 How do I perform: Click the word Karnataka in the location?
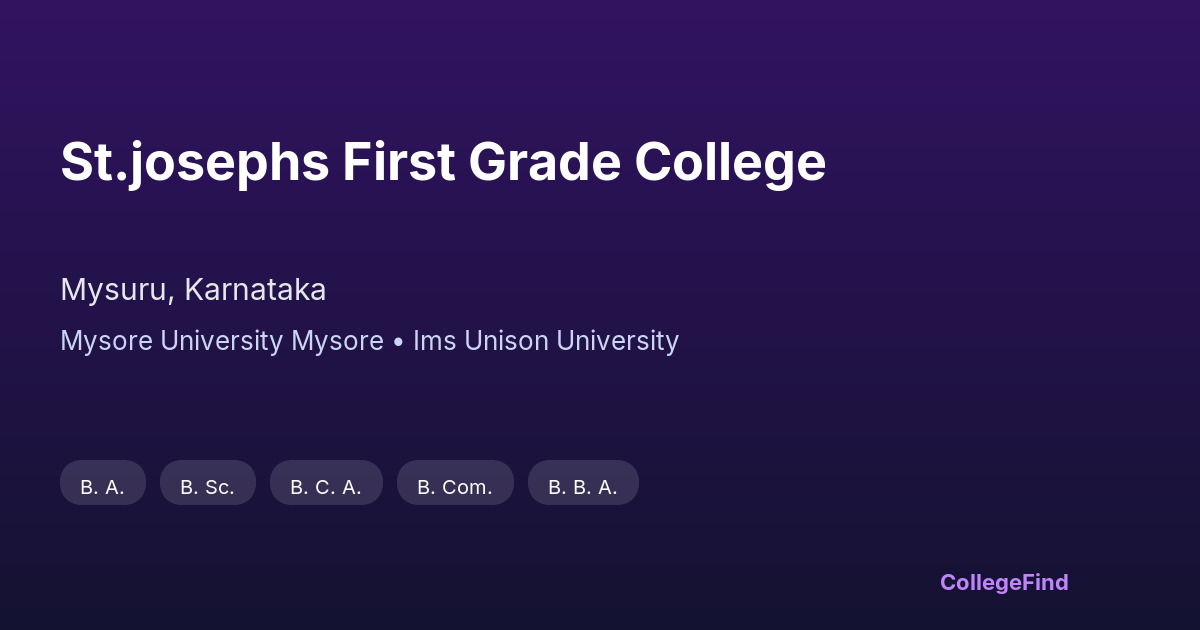click(255, 290)
